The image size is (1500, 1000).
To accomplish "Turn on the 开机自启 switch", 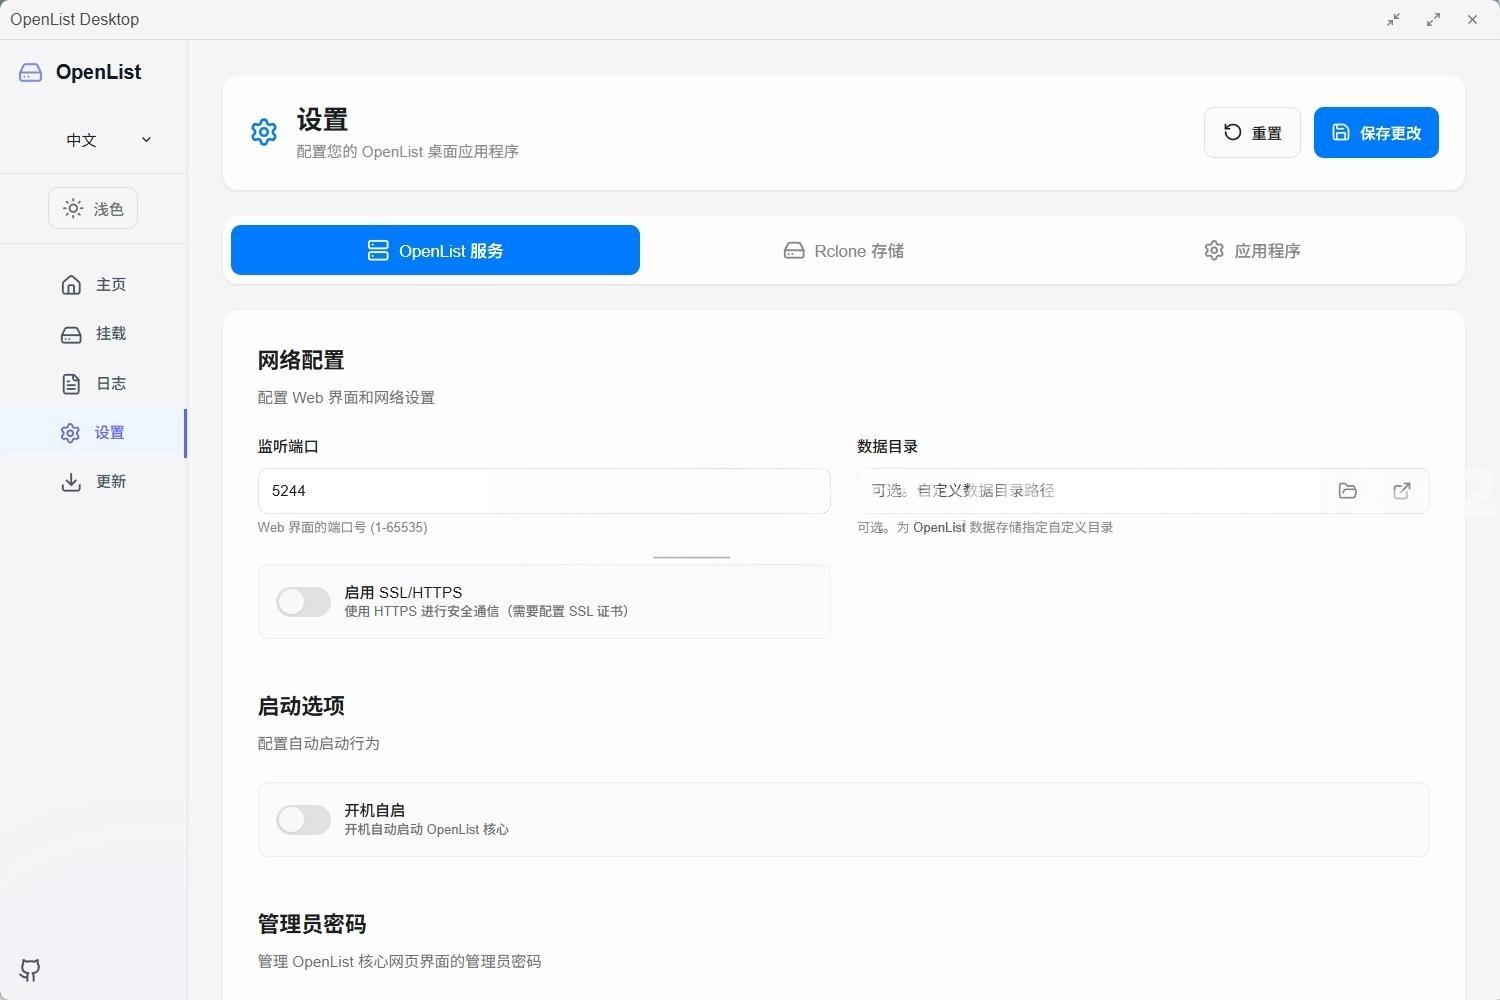I will tap(303, 819).
